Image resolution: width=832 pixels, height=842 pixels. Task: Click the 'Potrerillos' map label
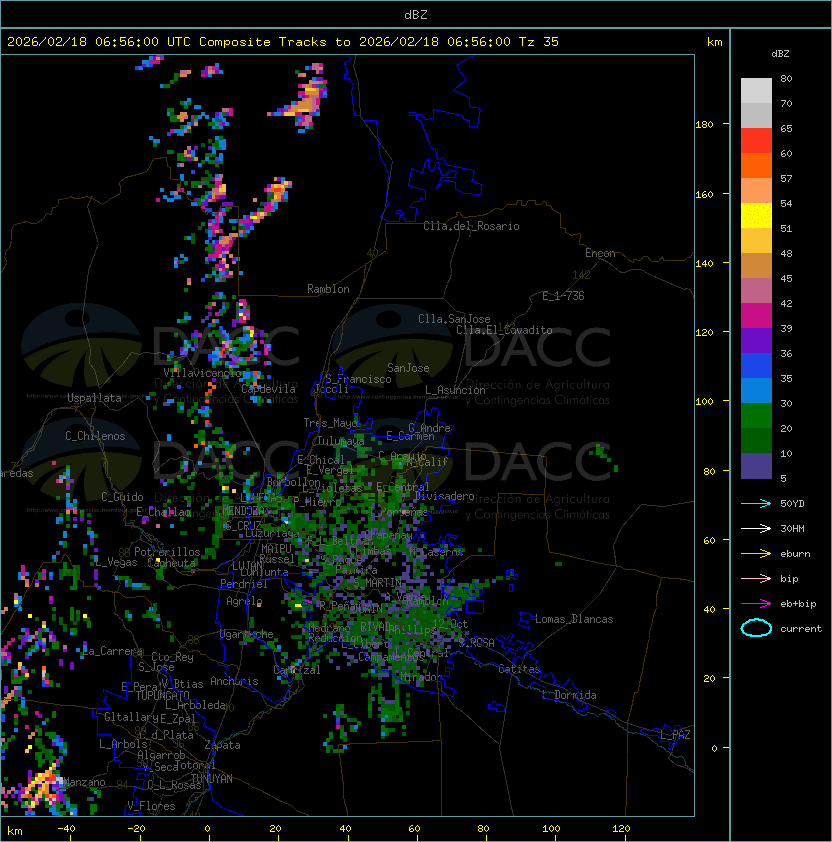tap(167, 552)
